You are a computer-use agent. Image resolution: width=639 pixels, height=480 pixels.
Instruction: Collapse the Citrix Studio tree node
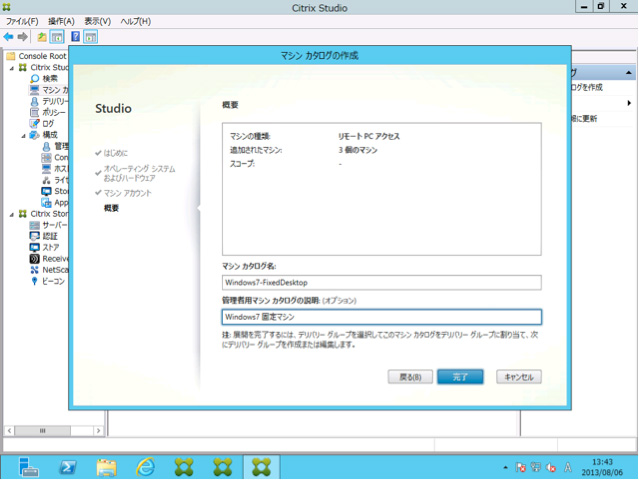[12, 68]
